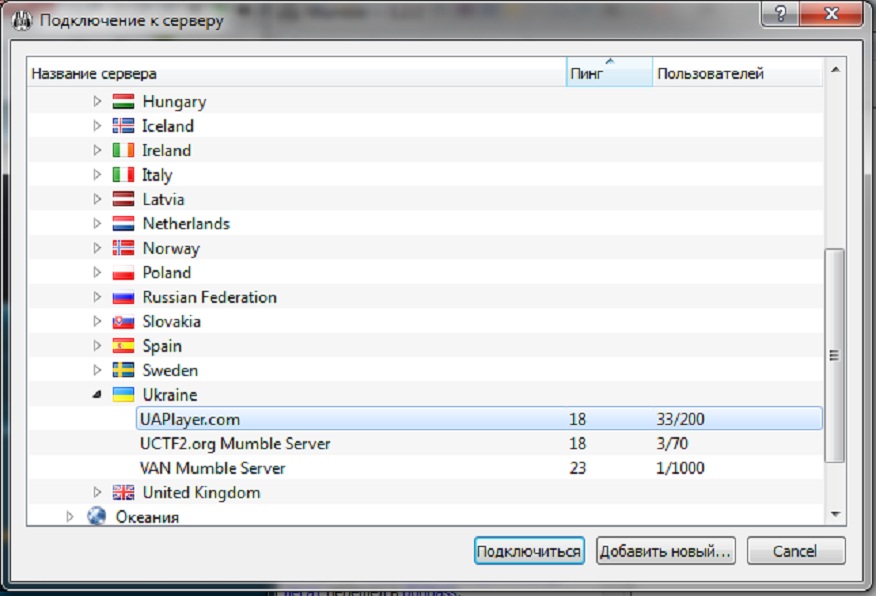The height and width of the screenshot is (596, 876).
Task: Expand the Italy server list
Action: (97, 175)
